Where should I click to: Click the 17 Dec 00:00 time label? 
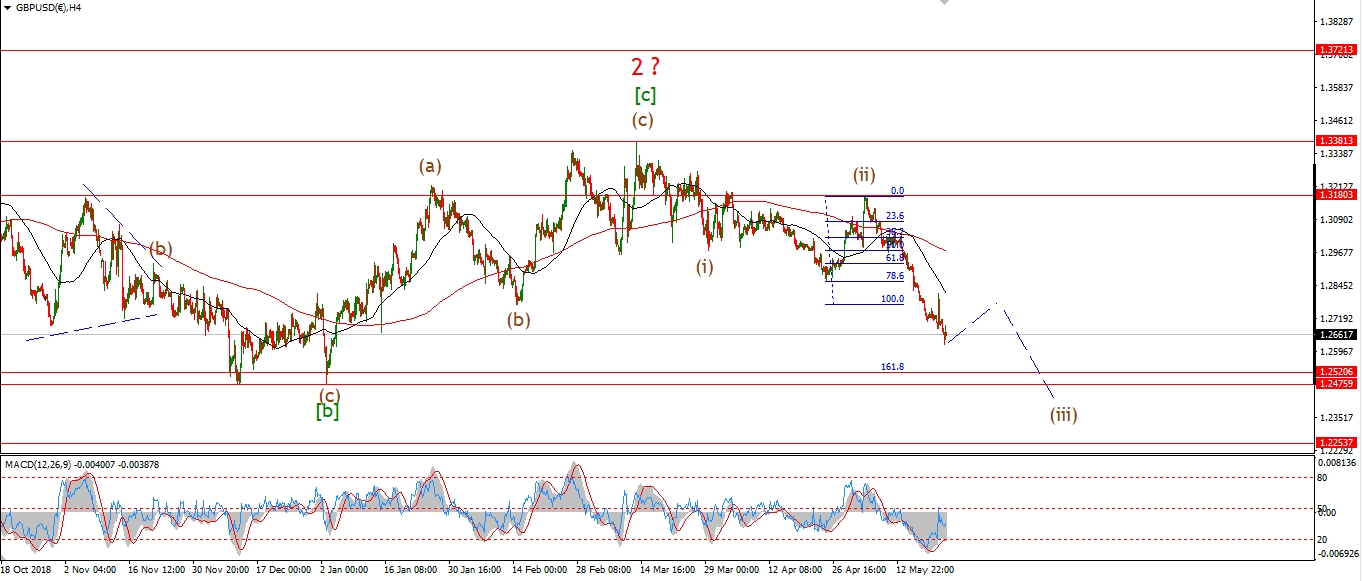pos(281,572)
